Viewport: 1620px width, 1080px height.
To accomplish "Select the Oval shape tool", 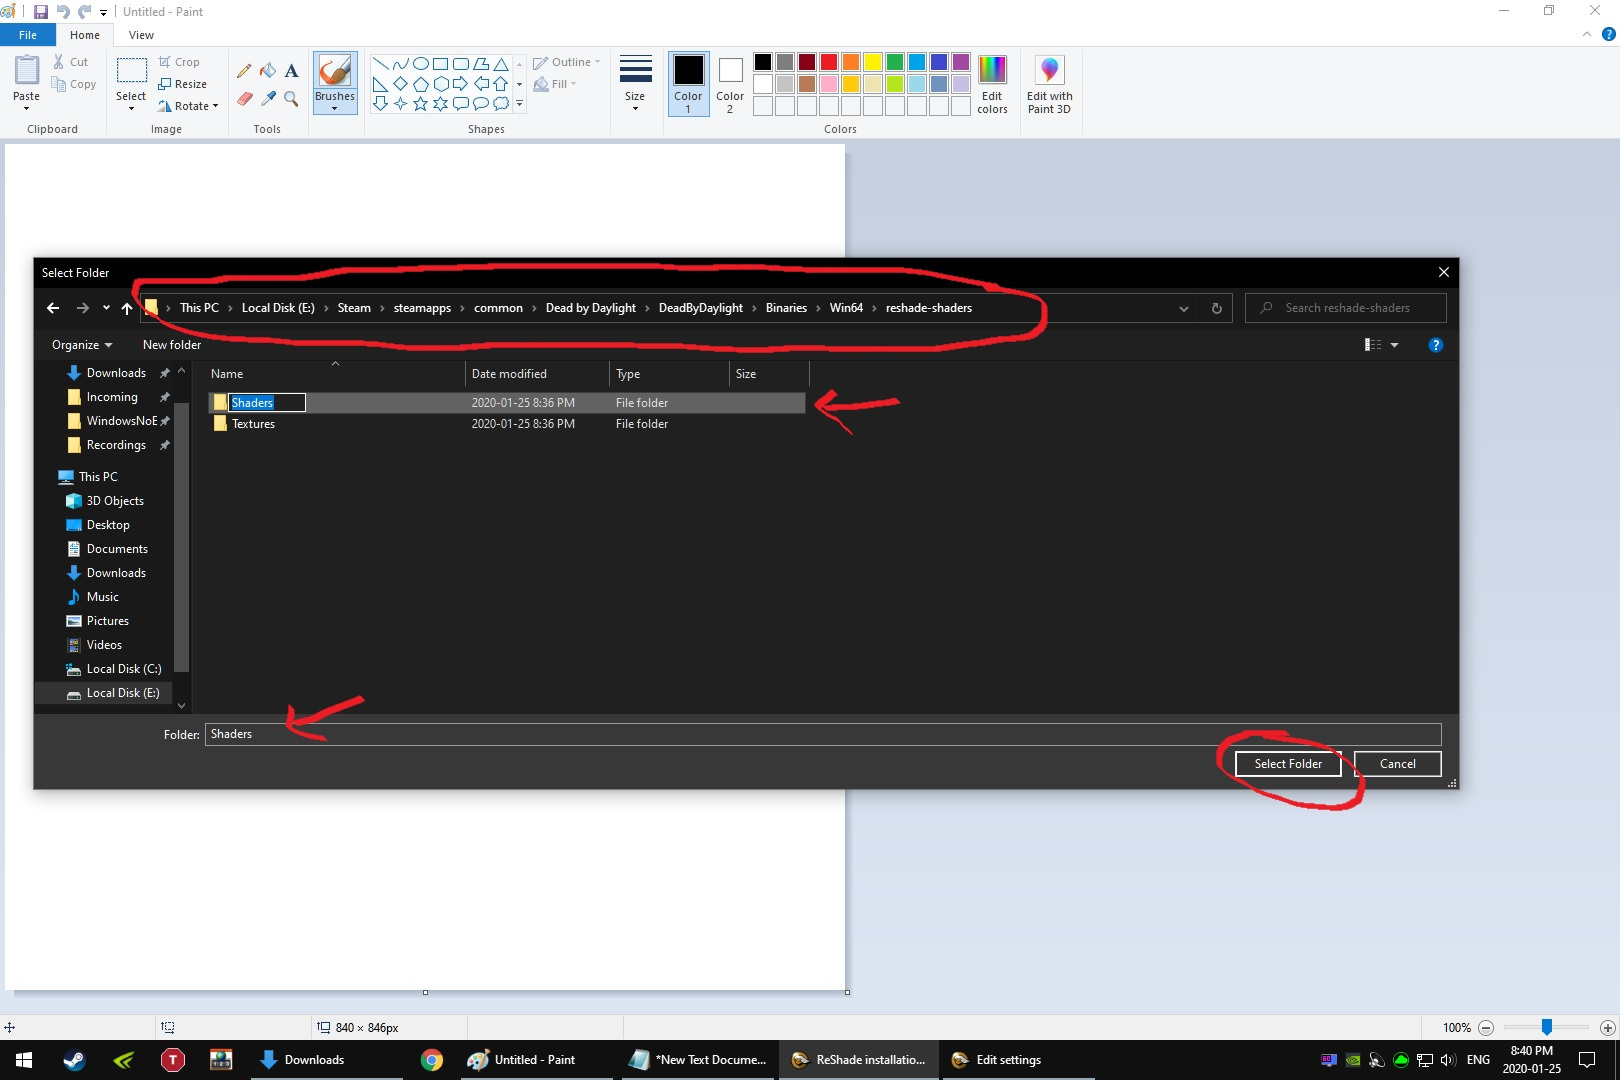I will pos(421,63).
